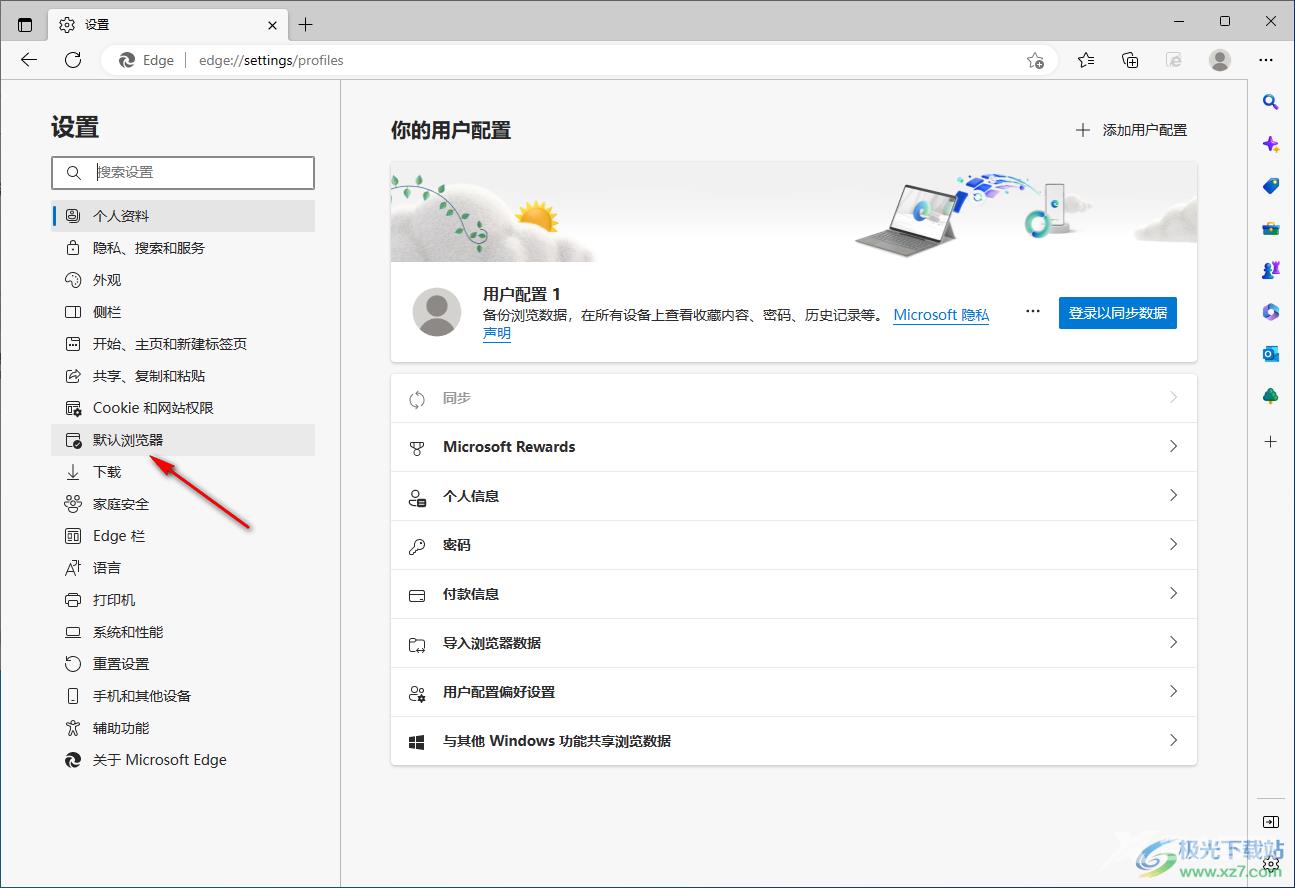Open more options ellipsis for 用户配置 1
1295x888 pixels.
[1033, 312]
